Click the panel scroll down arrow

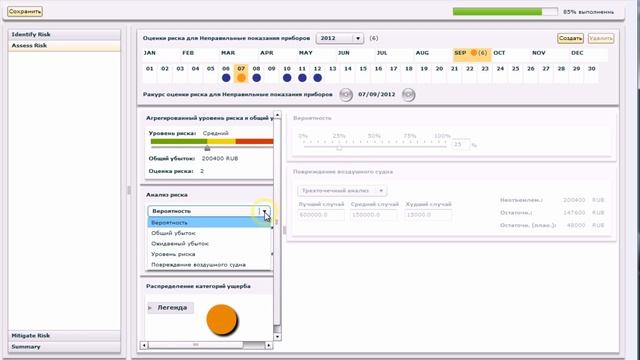pos(277,337)
